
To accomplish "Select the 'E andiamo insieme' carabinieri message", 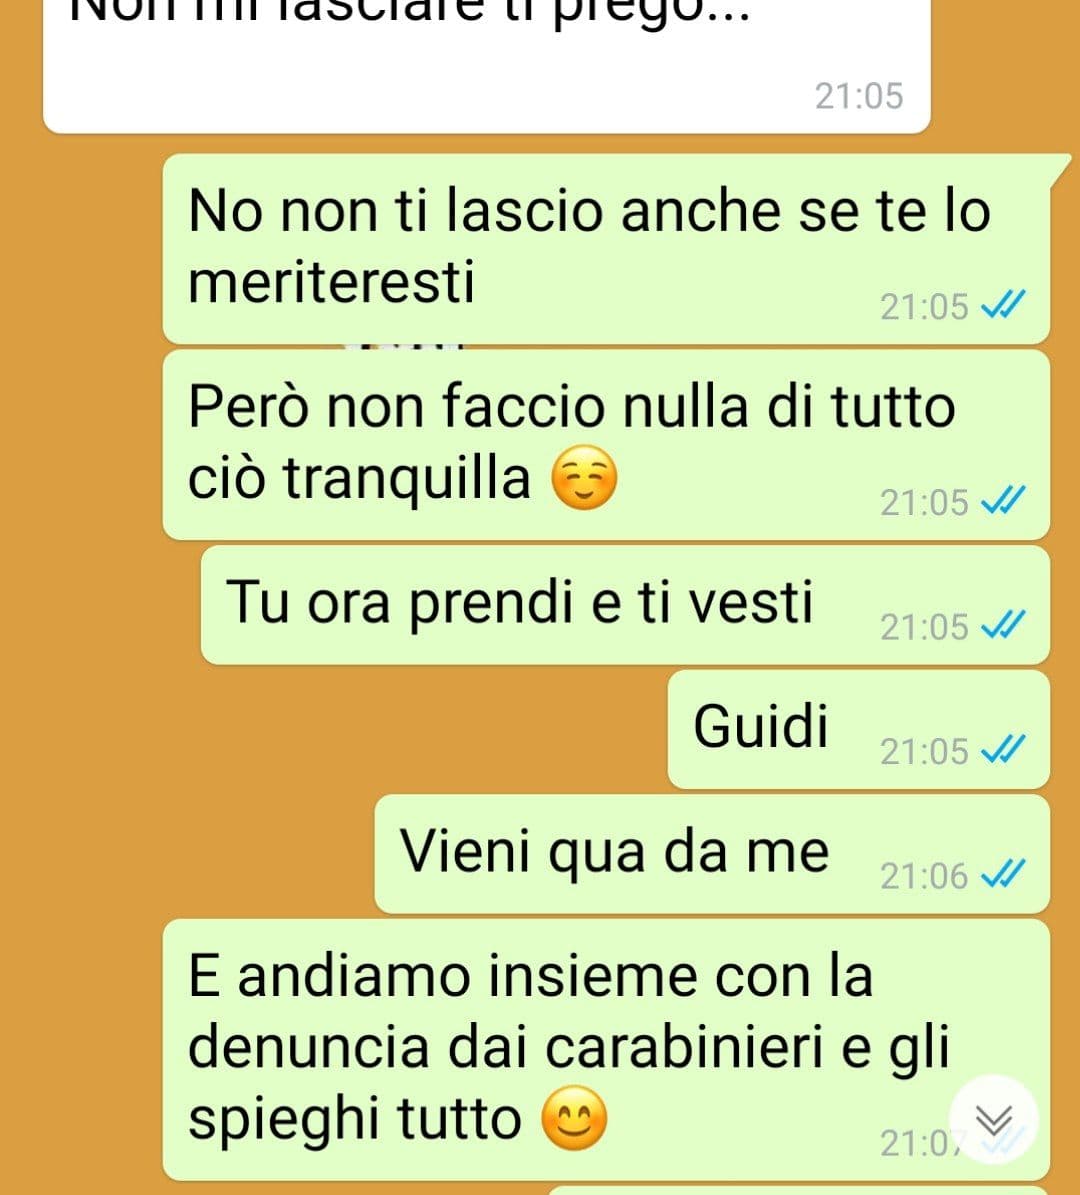I will pyautogui.click(x=606, y=1050).
